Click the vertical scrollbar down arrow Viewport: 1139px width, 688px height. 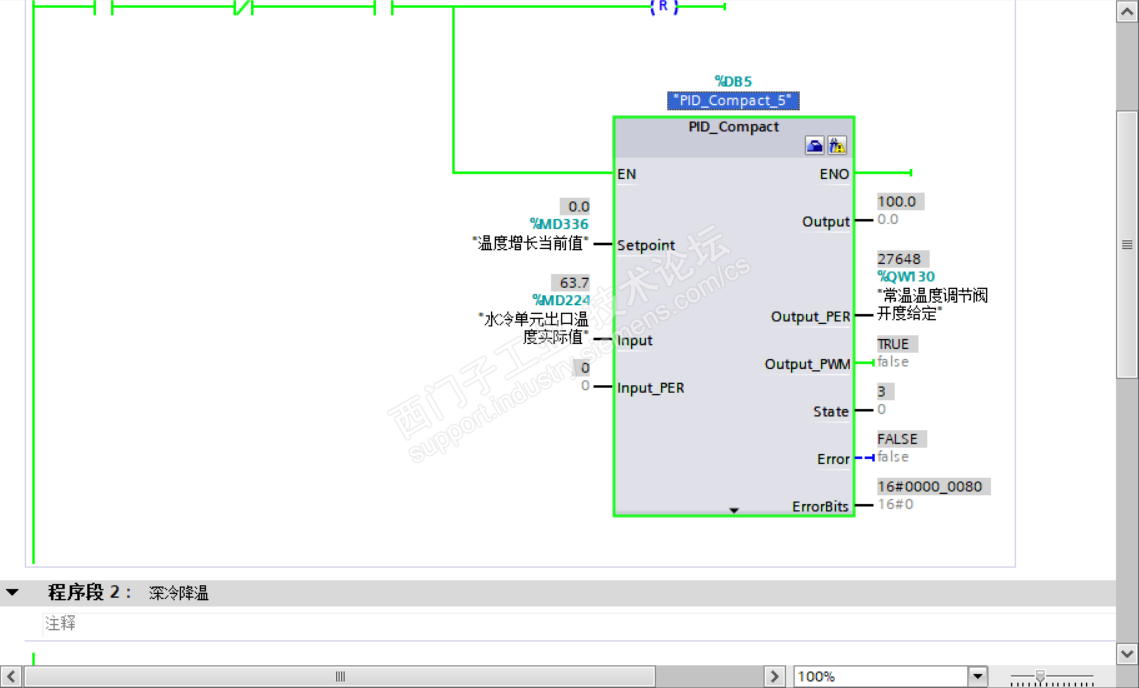1127,653
